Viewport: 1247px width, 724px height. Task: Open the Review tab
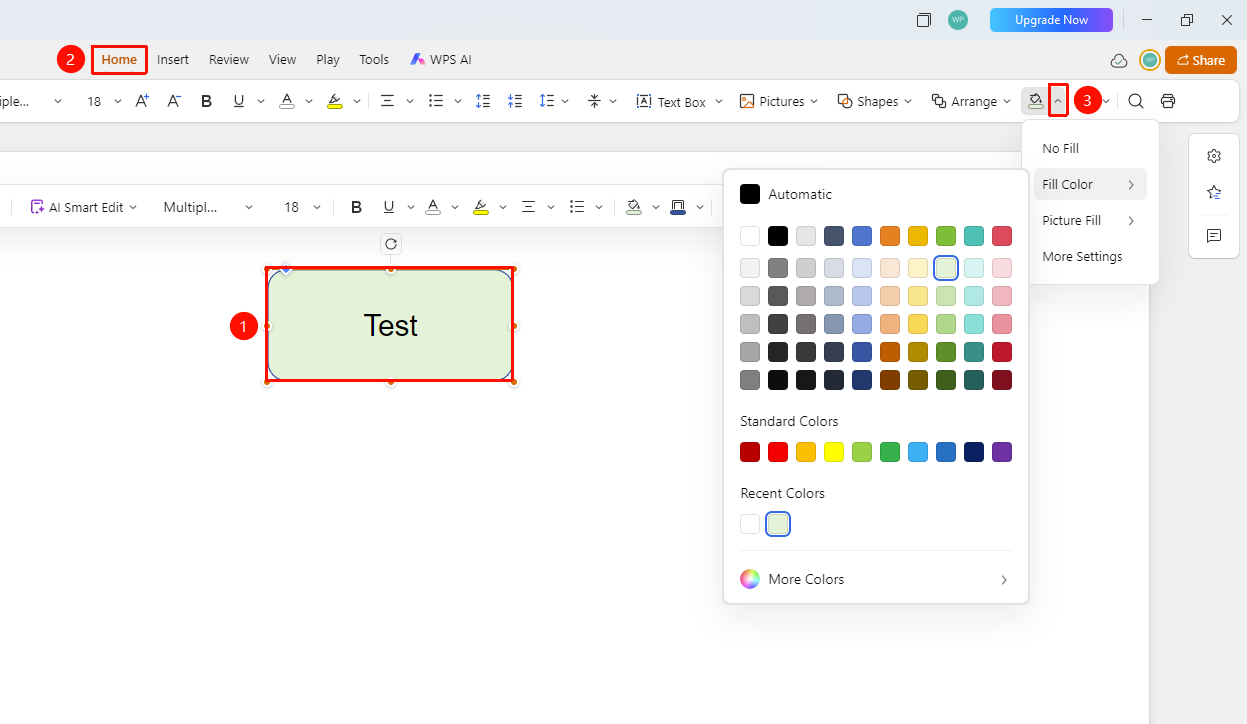pos(229,60)
